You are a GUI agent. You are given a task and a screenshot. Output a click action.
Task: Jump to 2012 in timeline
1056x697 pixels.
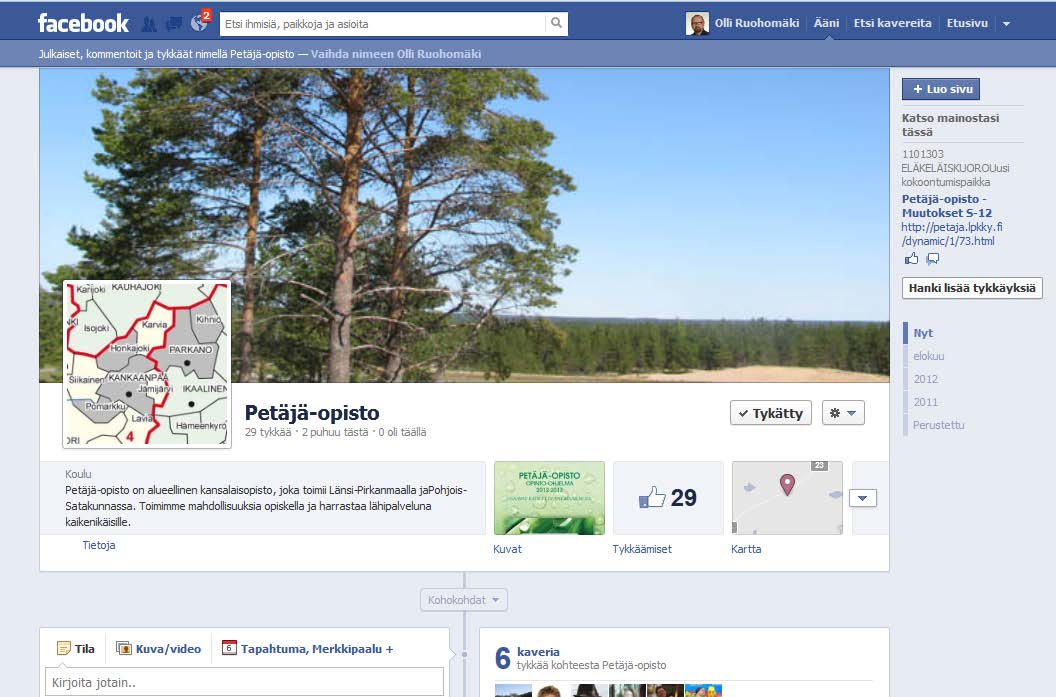point(925,378)
